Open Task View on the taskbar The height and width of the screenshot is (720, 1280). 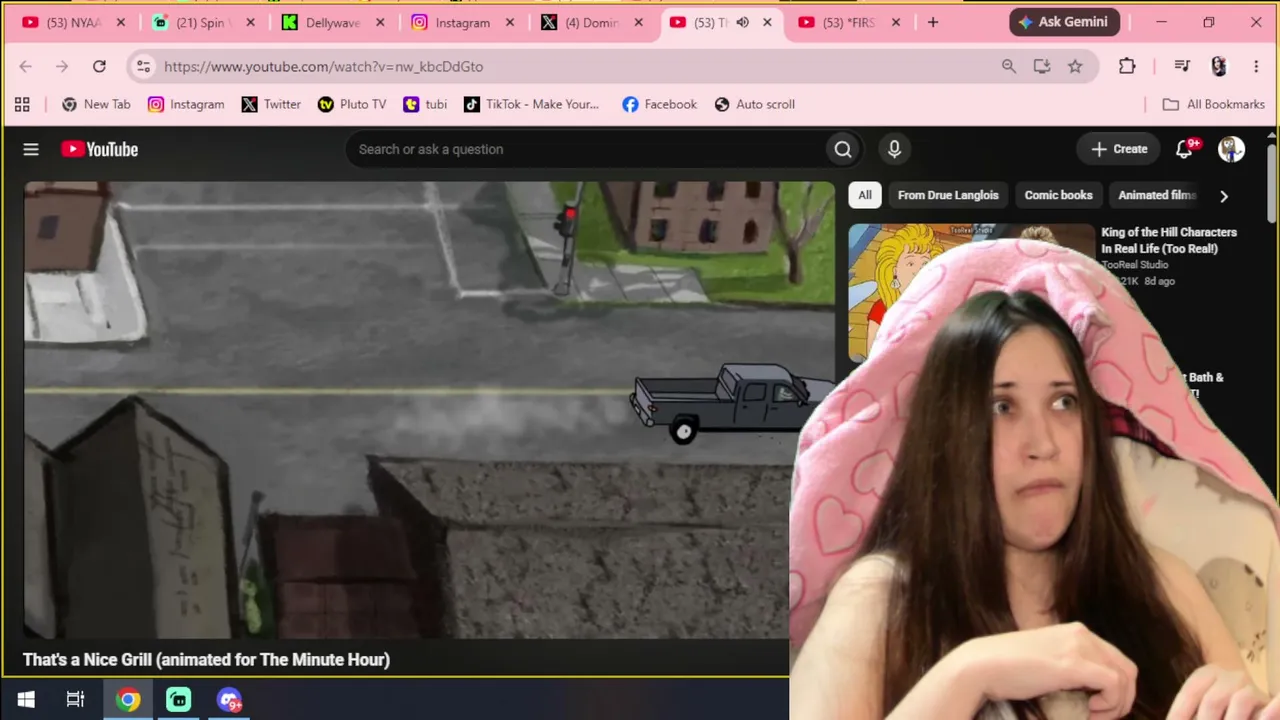point(75,700)
